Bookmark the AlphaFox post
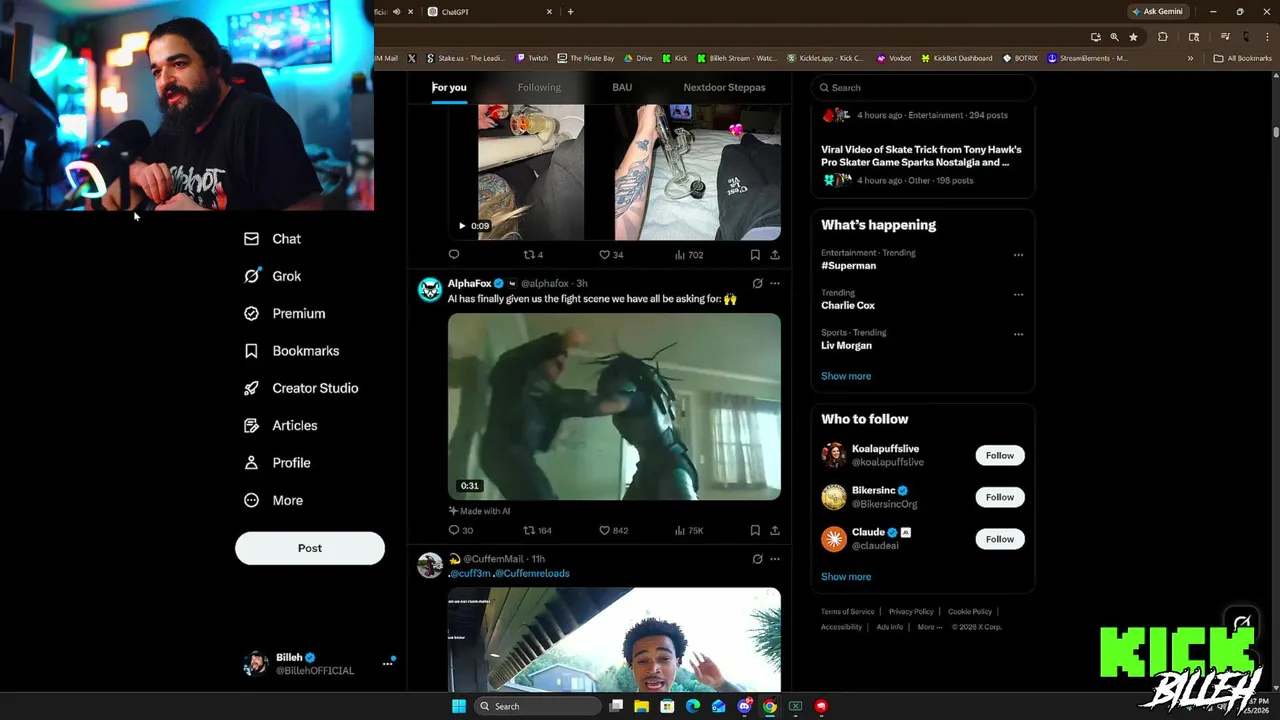 pos(755,530)
